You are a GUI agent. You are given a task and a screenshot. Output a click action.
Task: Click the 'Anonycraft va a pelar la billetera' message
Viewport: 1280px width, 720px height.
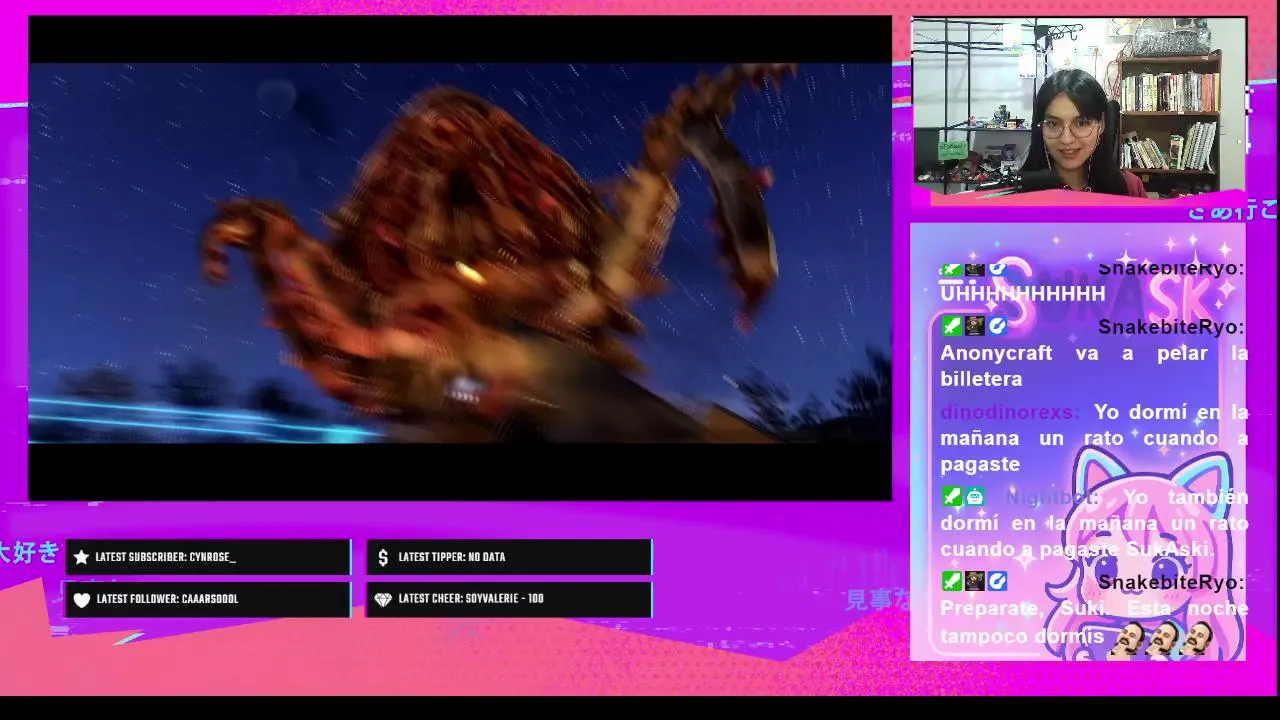(x=1094, y=366)
